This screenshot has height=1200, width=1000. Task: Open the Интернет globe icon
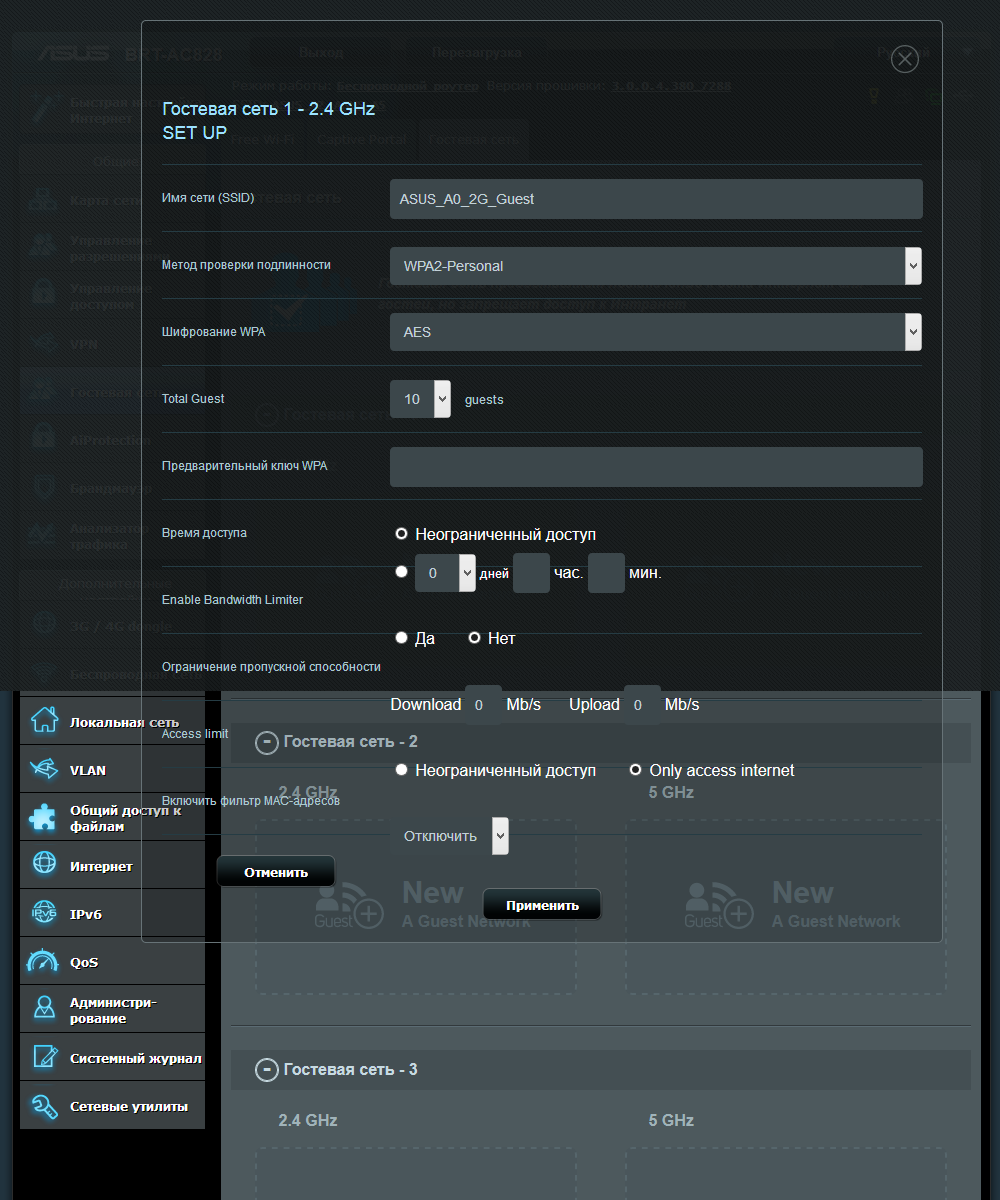pos(44,865)
